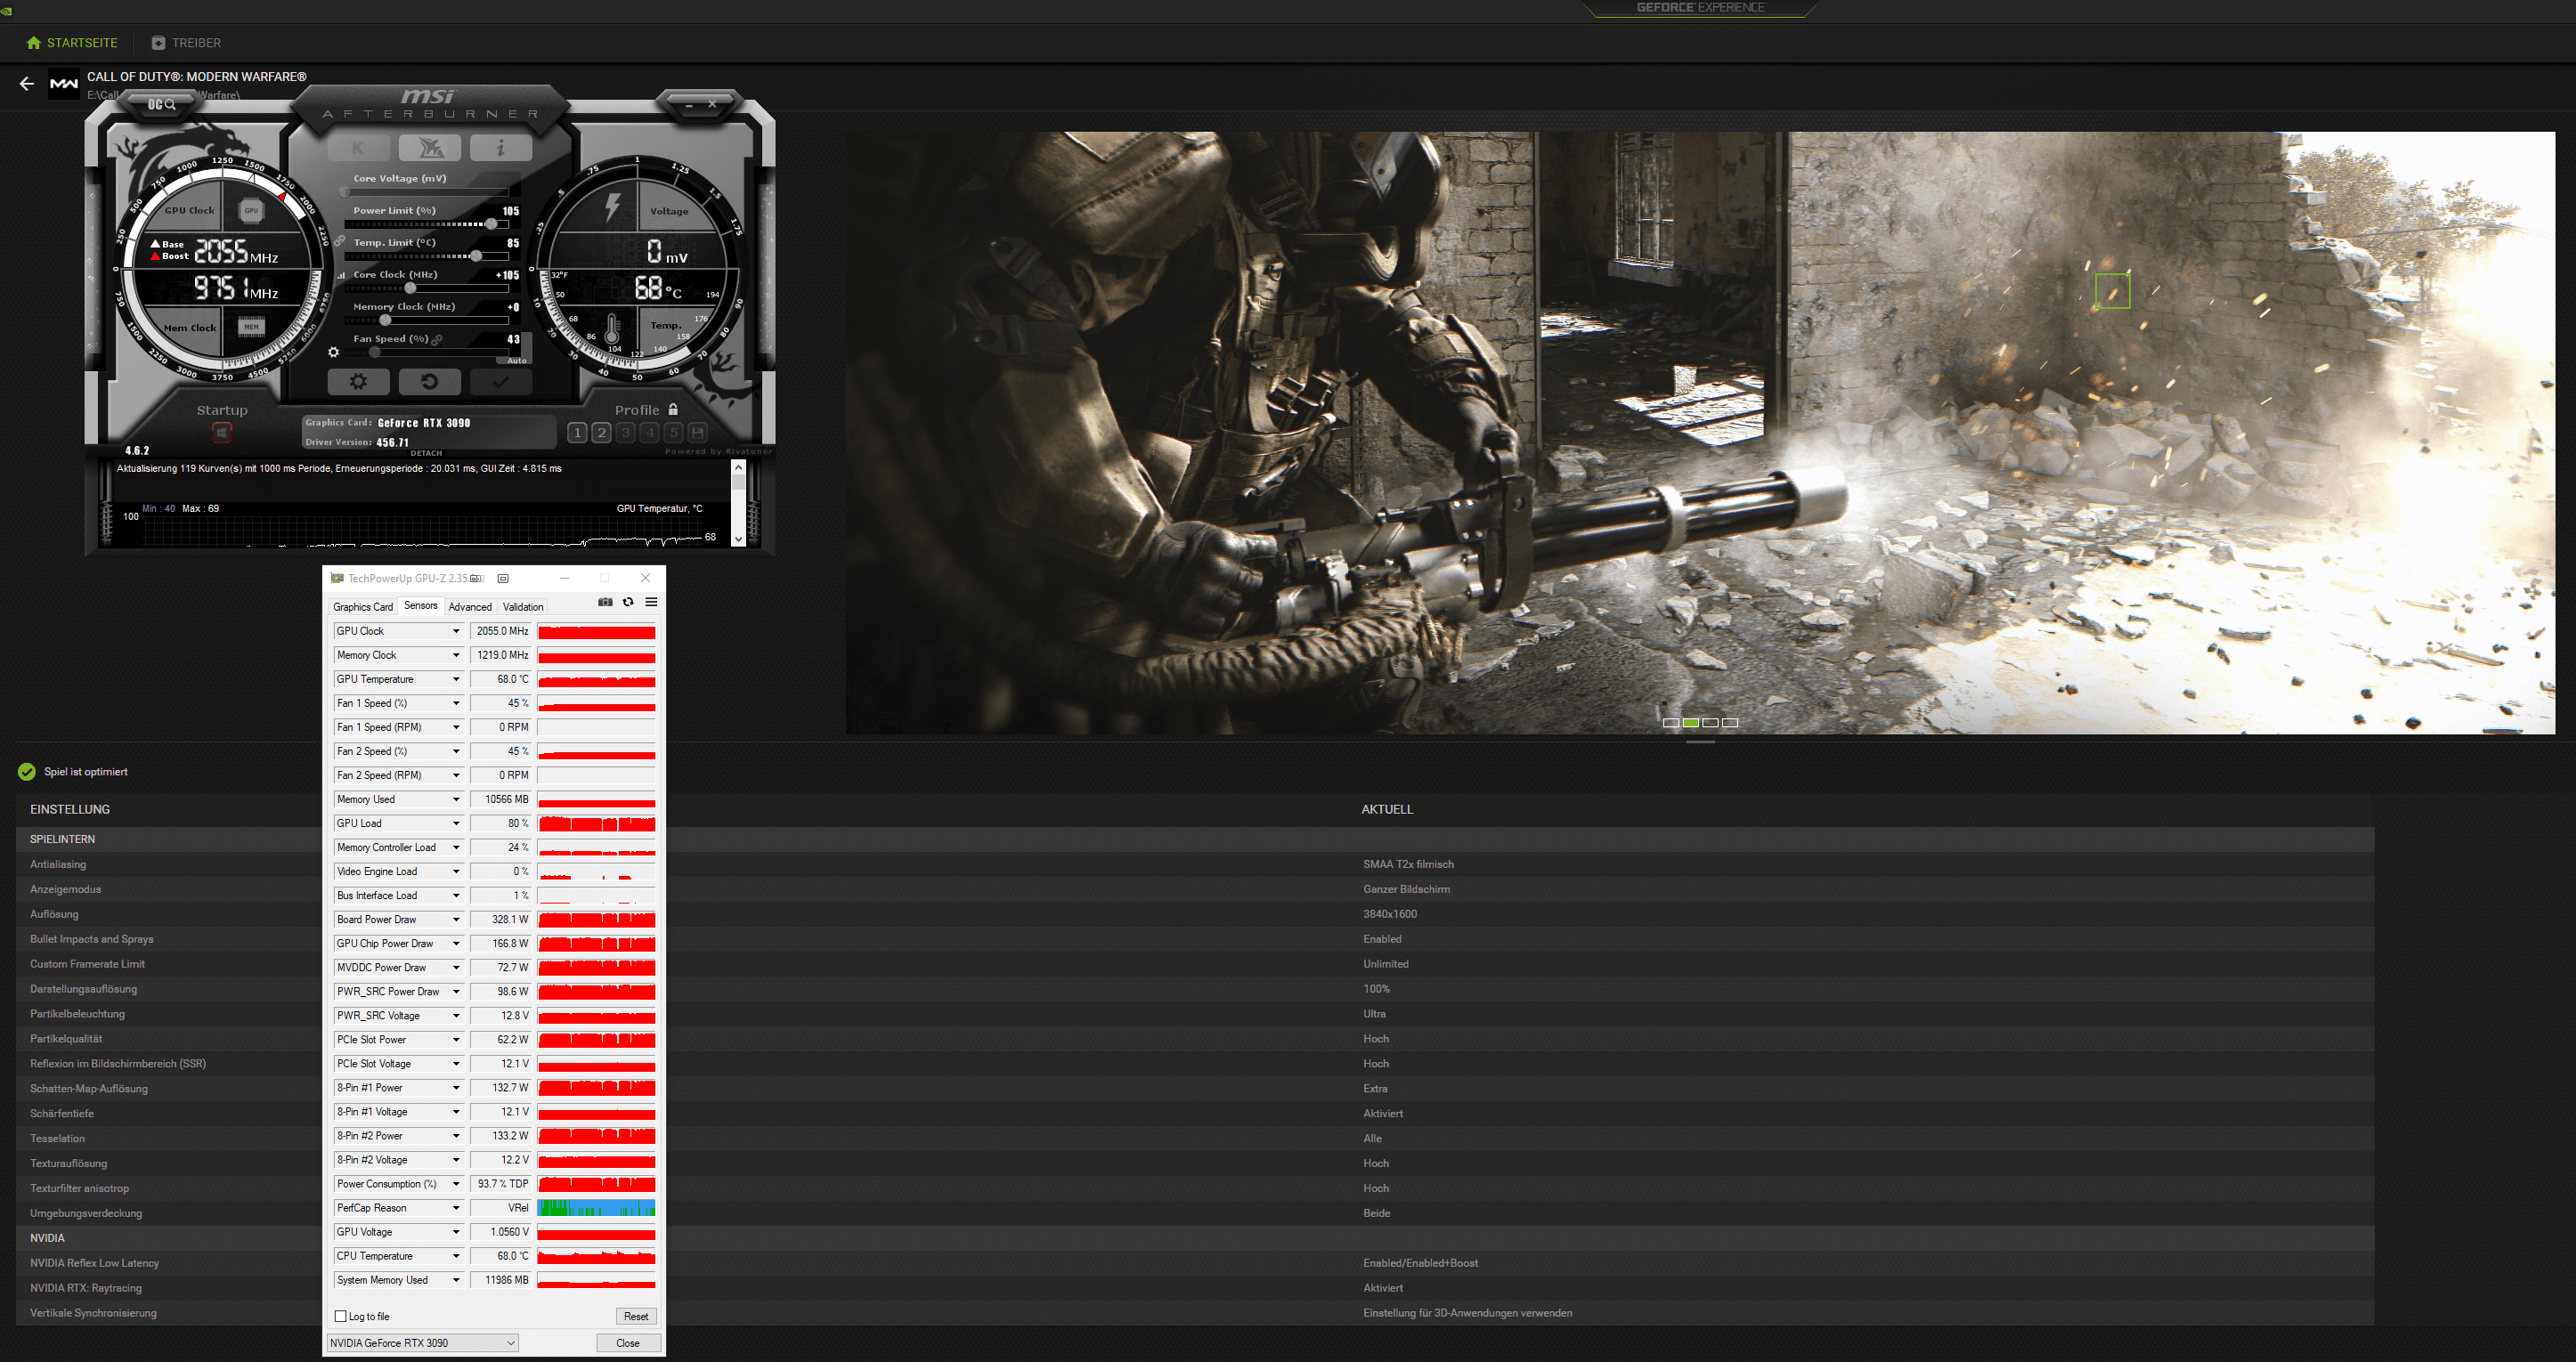Click the Power Limit slider handle
2576x1362 pixels.
pyautogui.click(x=491, y=224)
